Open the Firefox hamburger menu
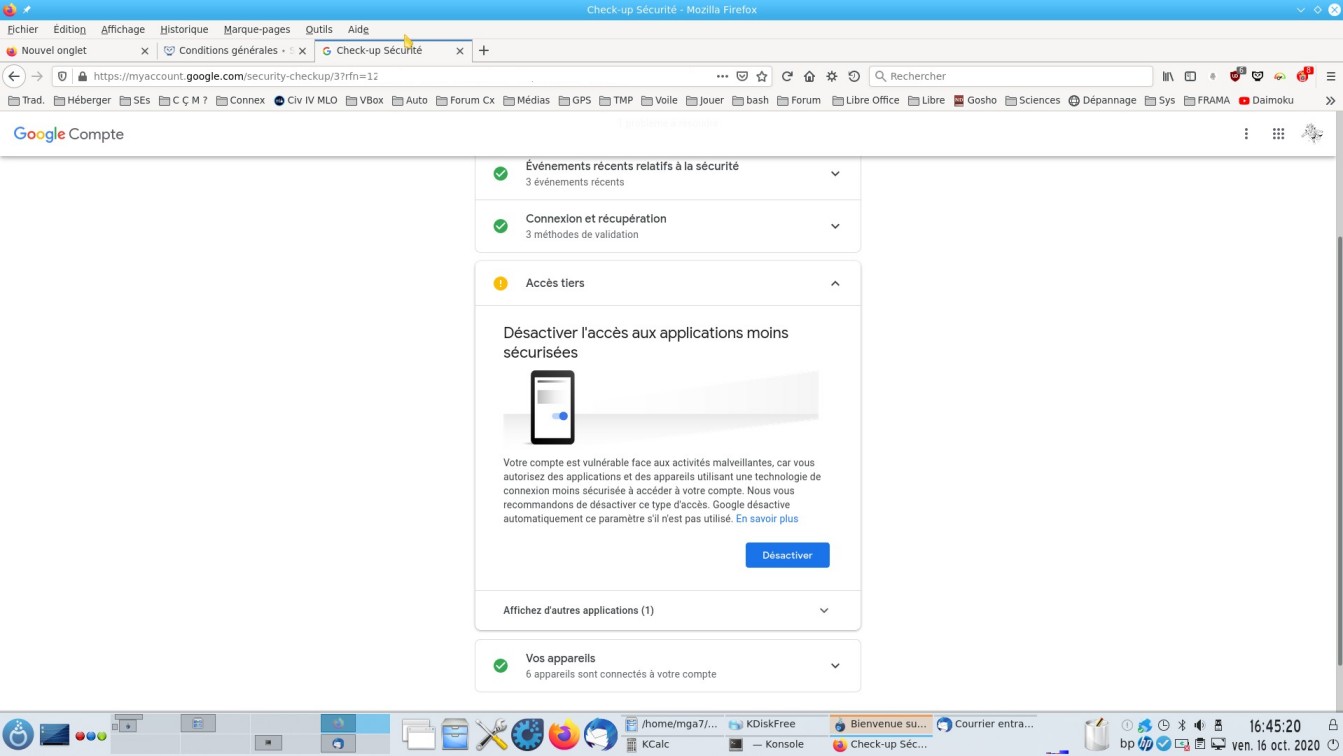The width and height of the screenshot is (1343, 756). [1331, 76]
